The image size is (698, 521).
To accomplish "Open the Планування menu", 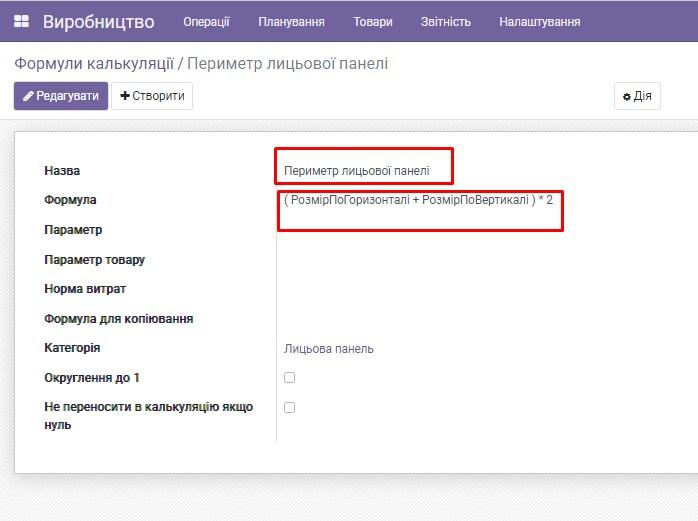I will coord(292,22).
